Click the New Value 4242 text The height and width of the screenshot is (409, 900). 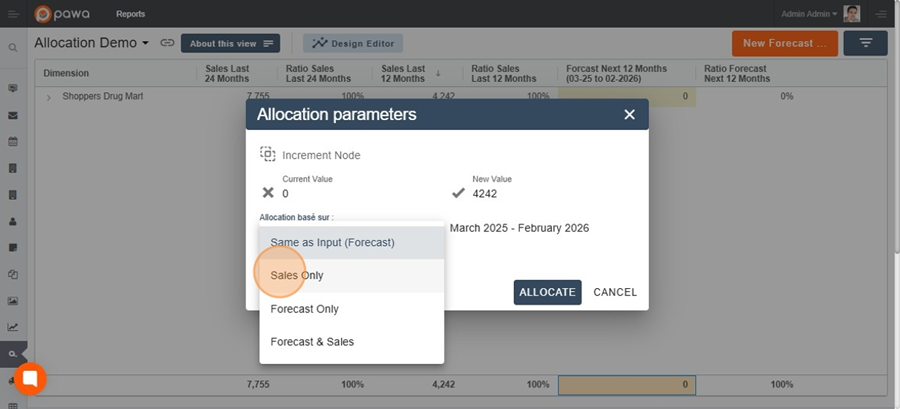pos(484,194)
